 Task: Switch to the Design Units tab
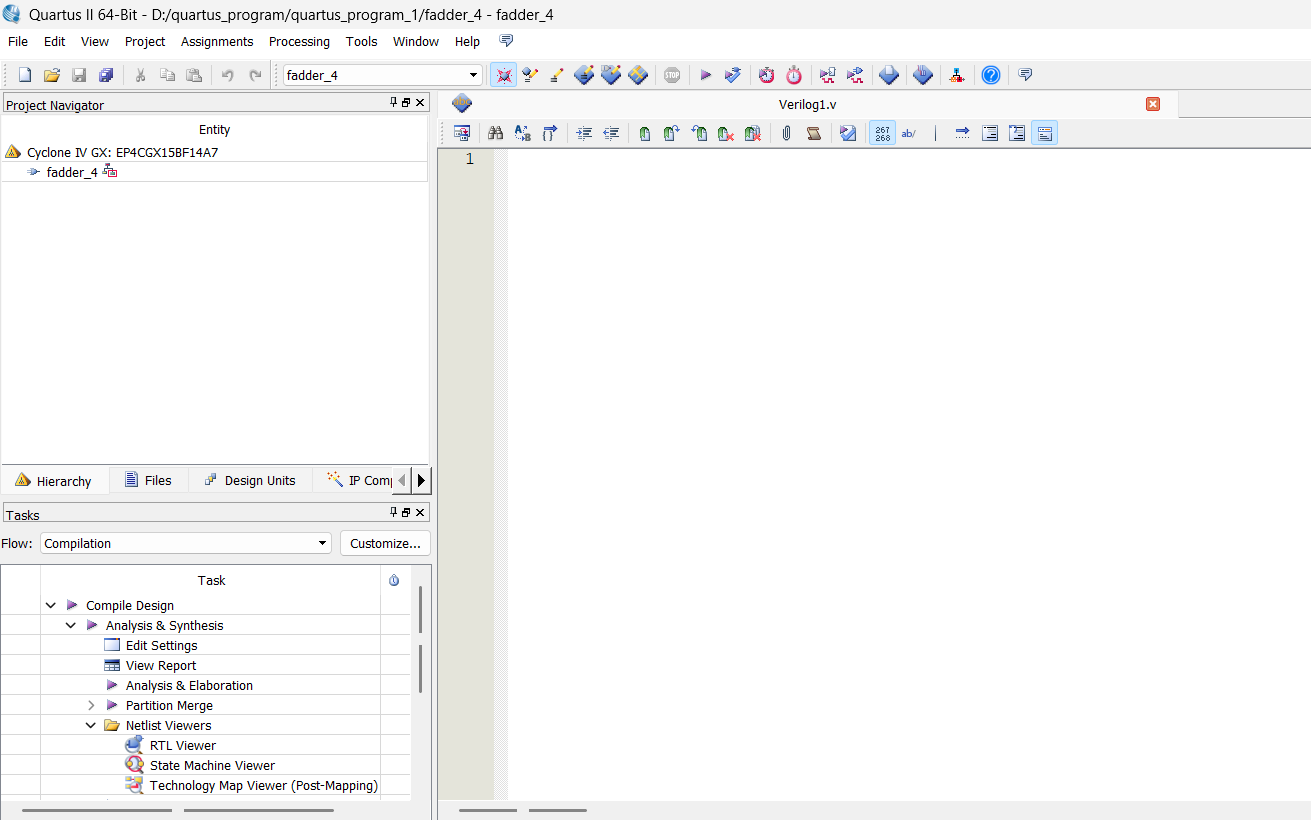[249, 480]
